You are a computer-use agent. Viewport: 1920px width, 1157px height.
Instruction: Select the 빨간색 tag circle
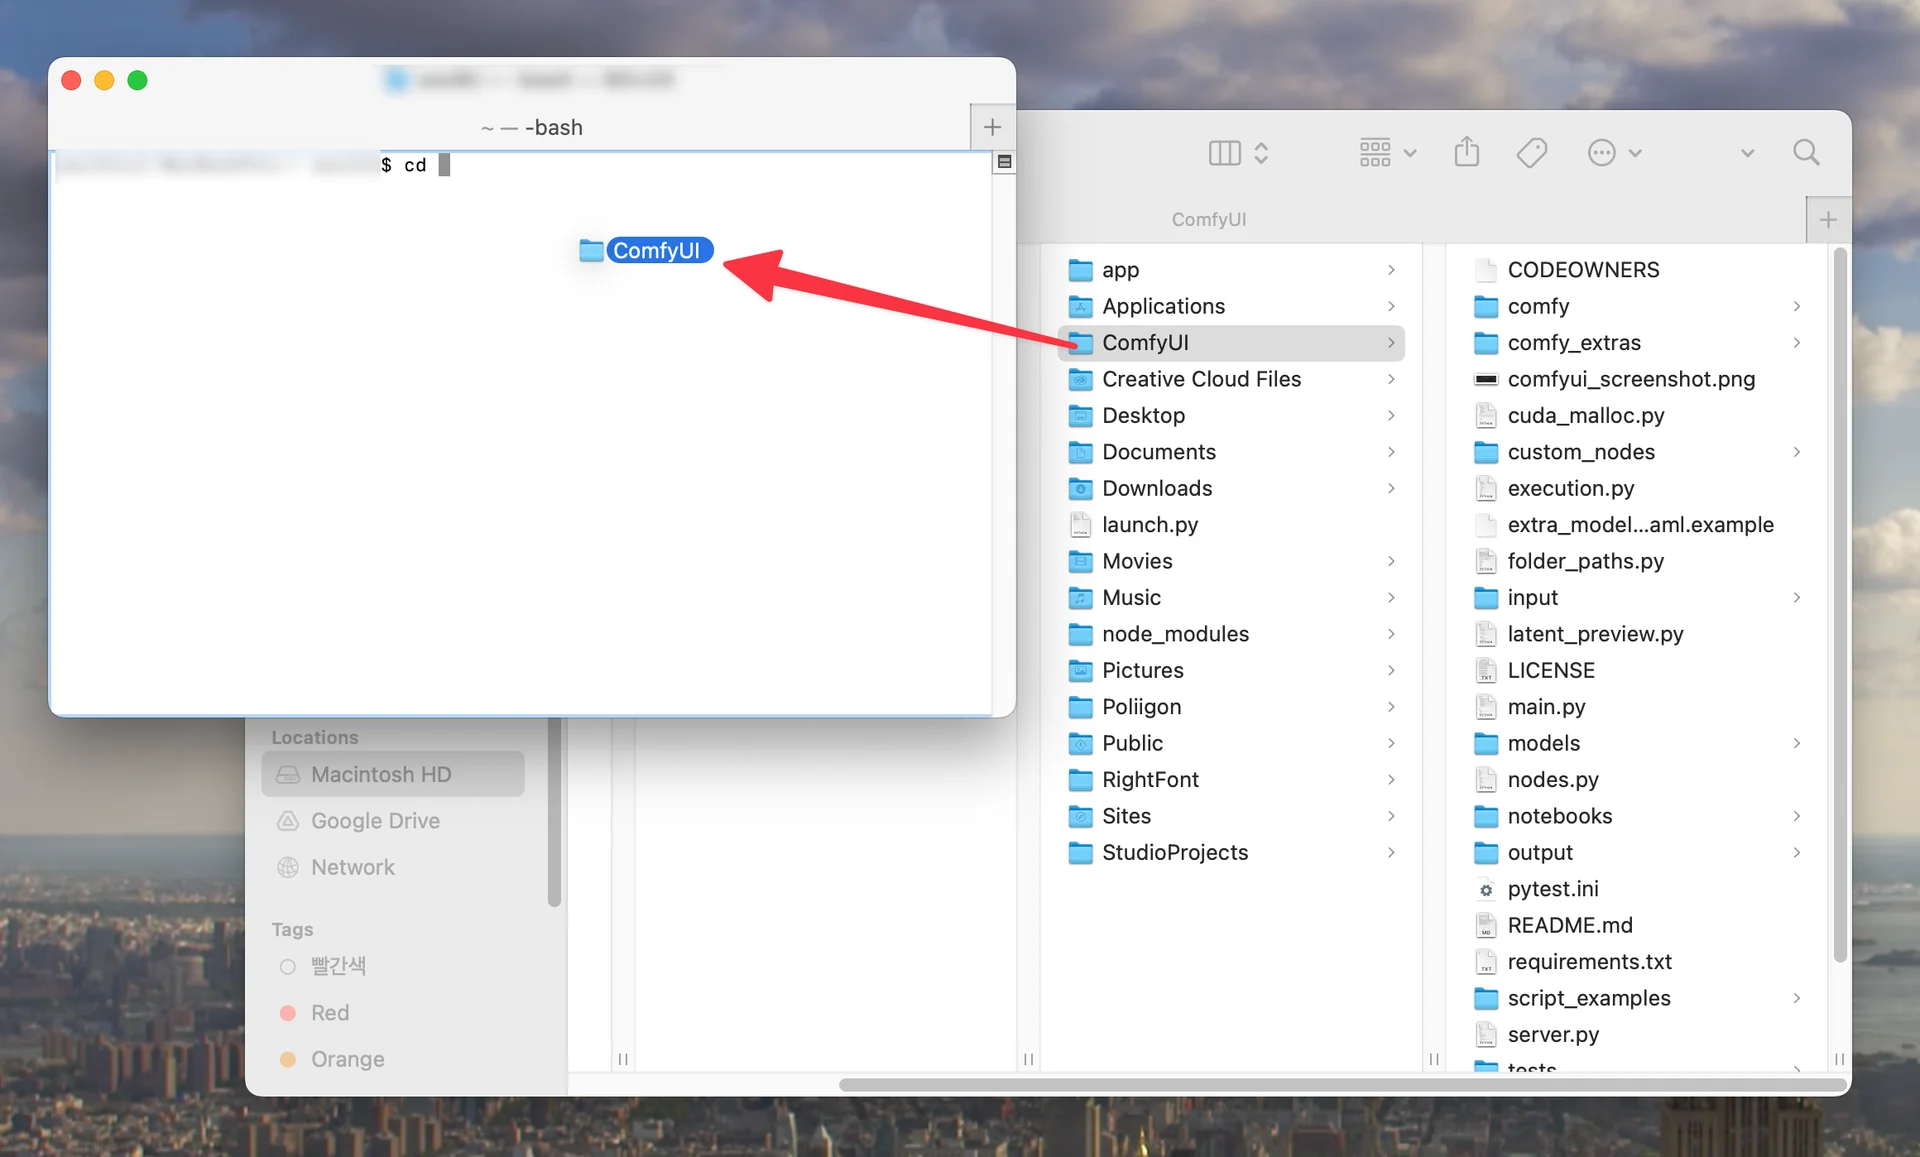(x=288, y=967)
